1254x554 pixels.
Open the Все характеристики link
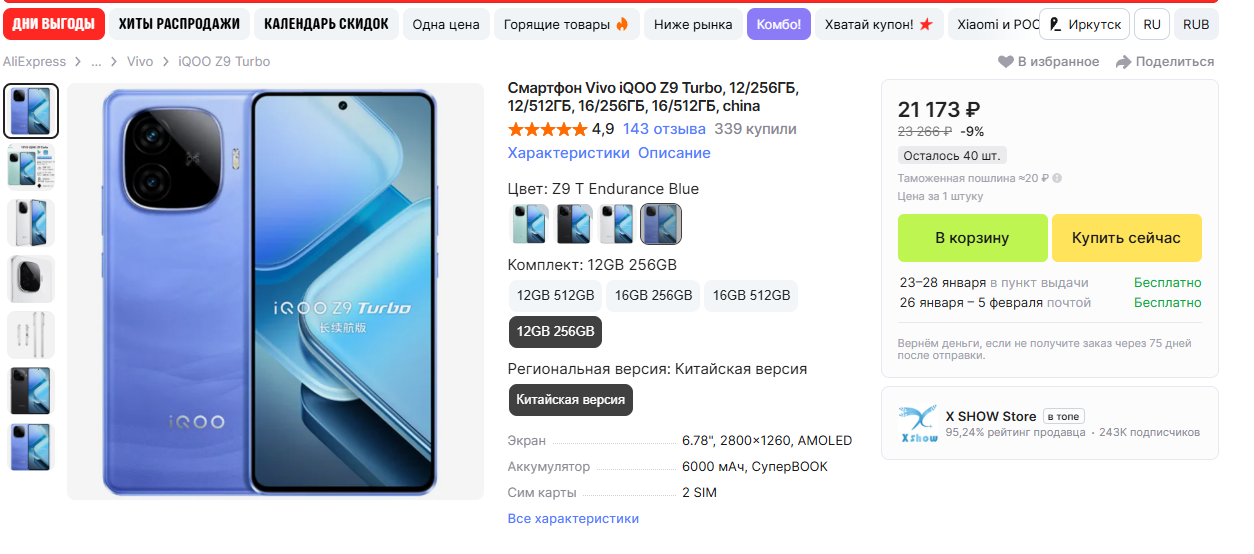pos(573,518)
